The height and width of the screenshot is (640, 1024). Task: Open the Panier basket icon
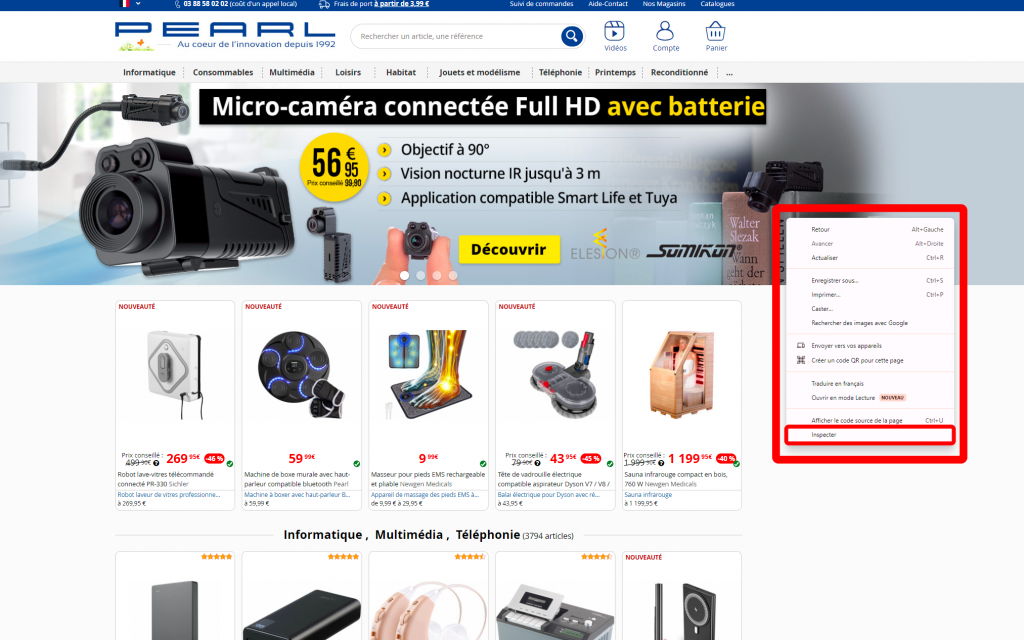point(716,36)
